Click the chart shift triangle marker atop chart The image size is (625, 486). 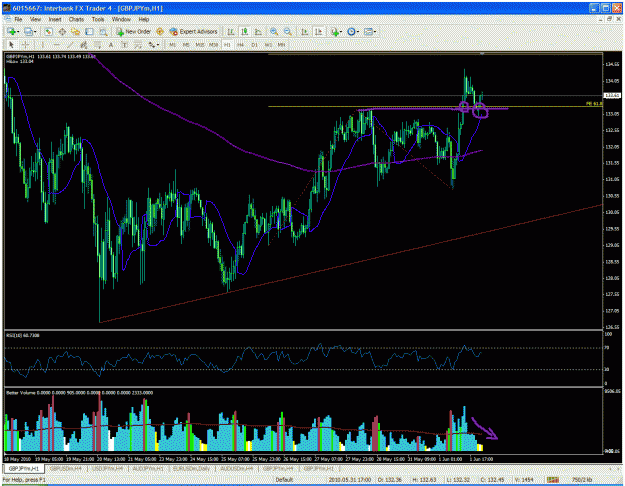(x=482, y=53)
